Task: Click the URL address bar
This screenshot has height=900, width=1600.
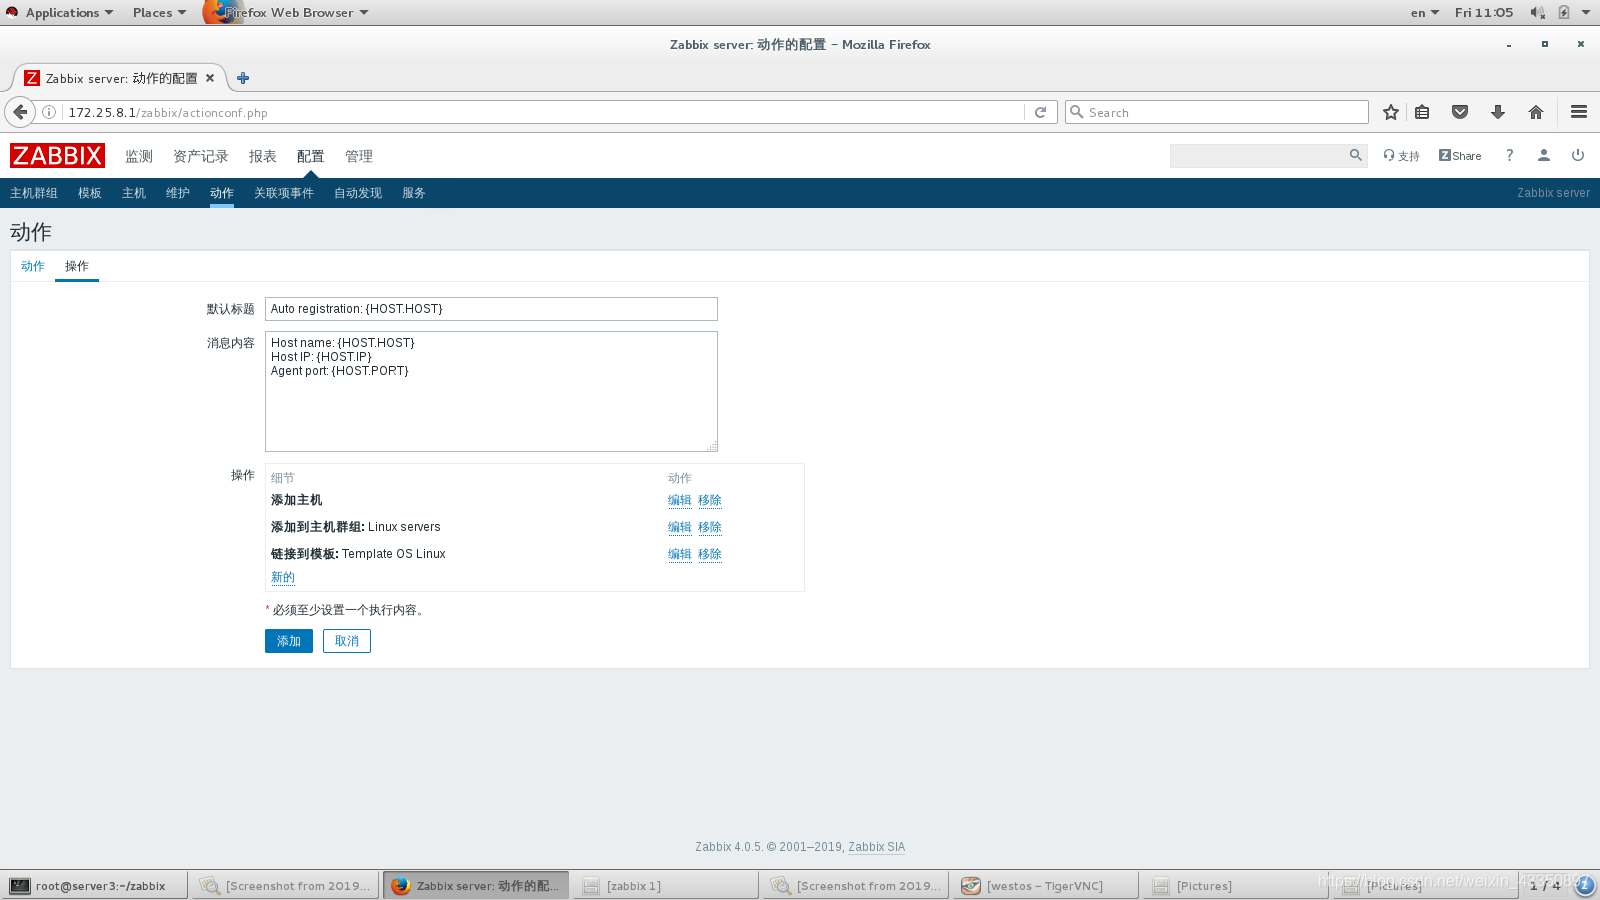Action: pos(545,112)
